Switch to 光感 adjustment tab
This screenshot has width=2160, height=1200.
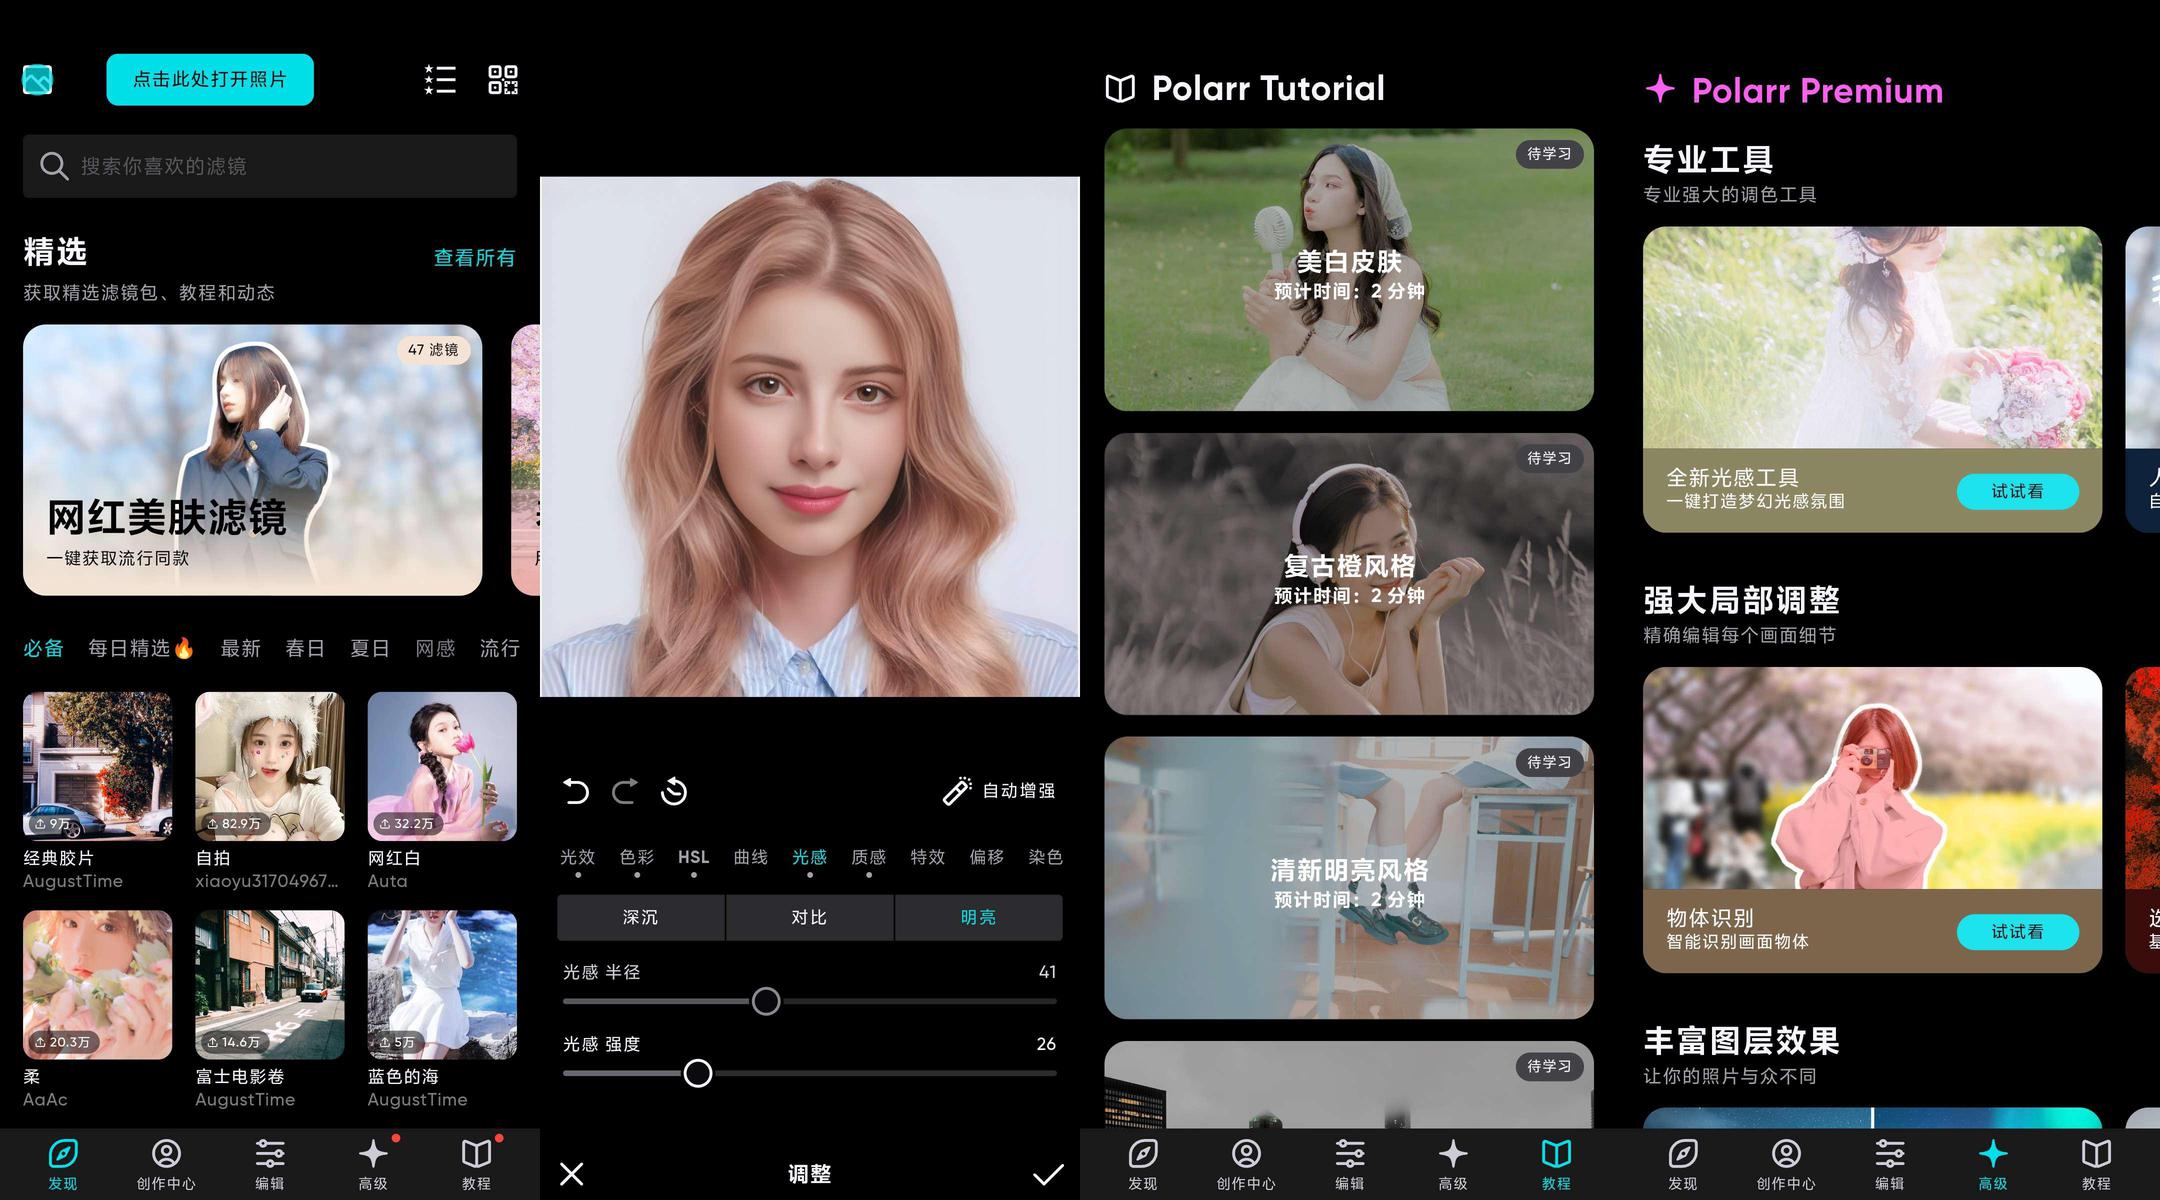point(809,857)
